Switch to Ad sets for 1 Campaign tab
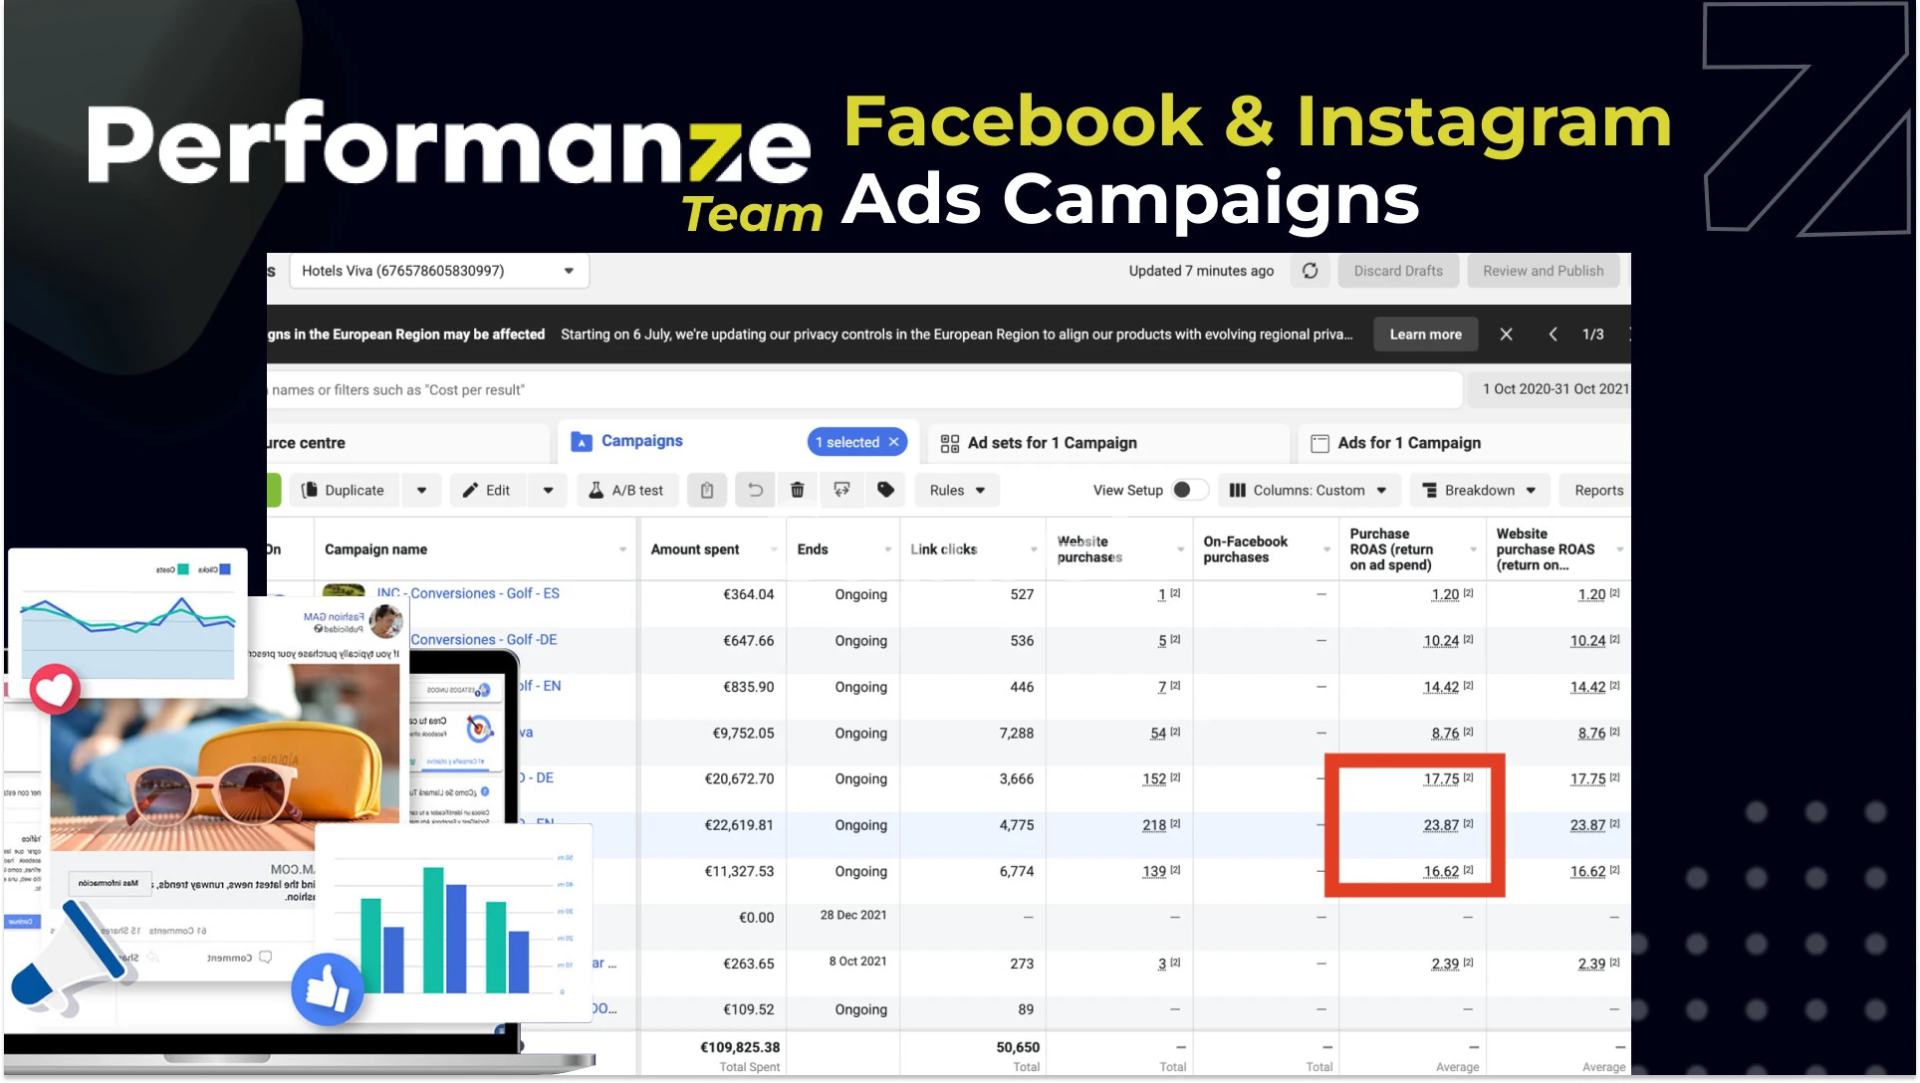1920x1083 pixels. [1051, 443]
